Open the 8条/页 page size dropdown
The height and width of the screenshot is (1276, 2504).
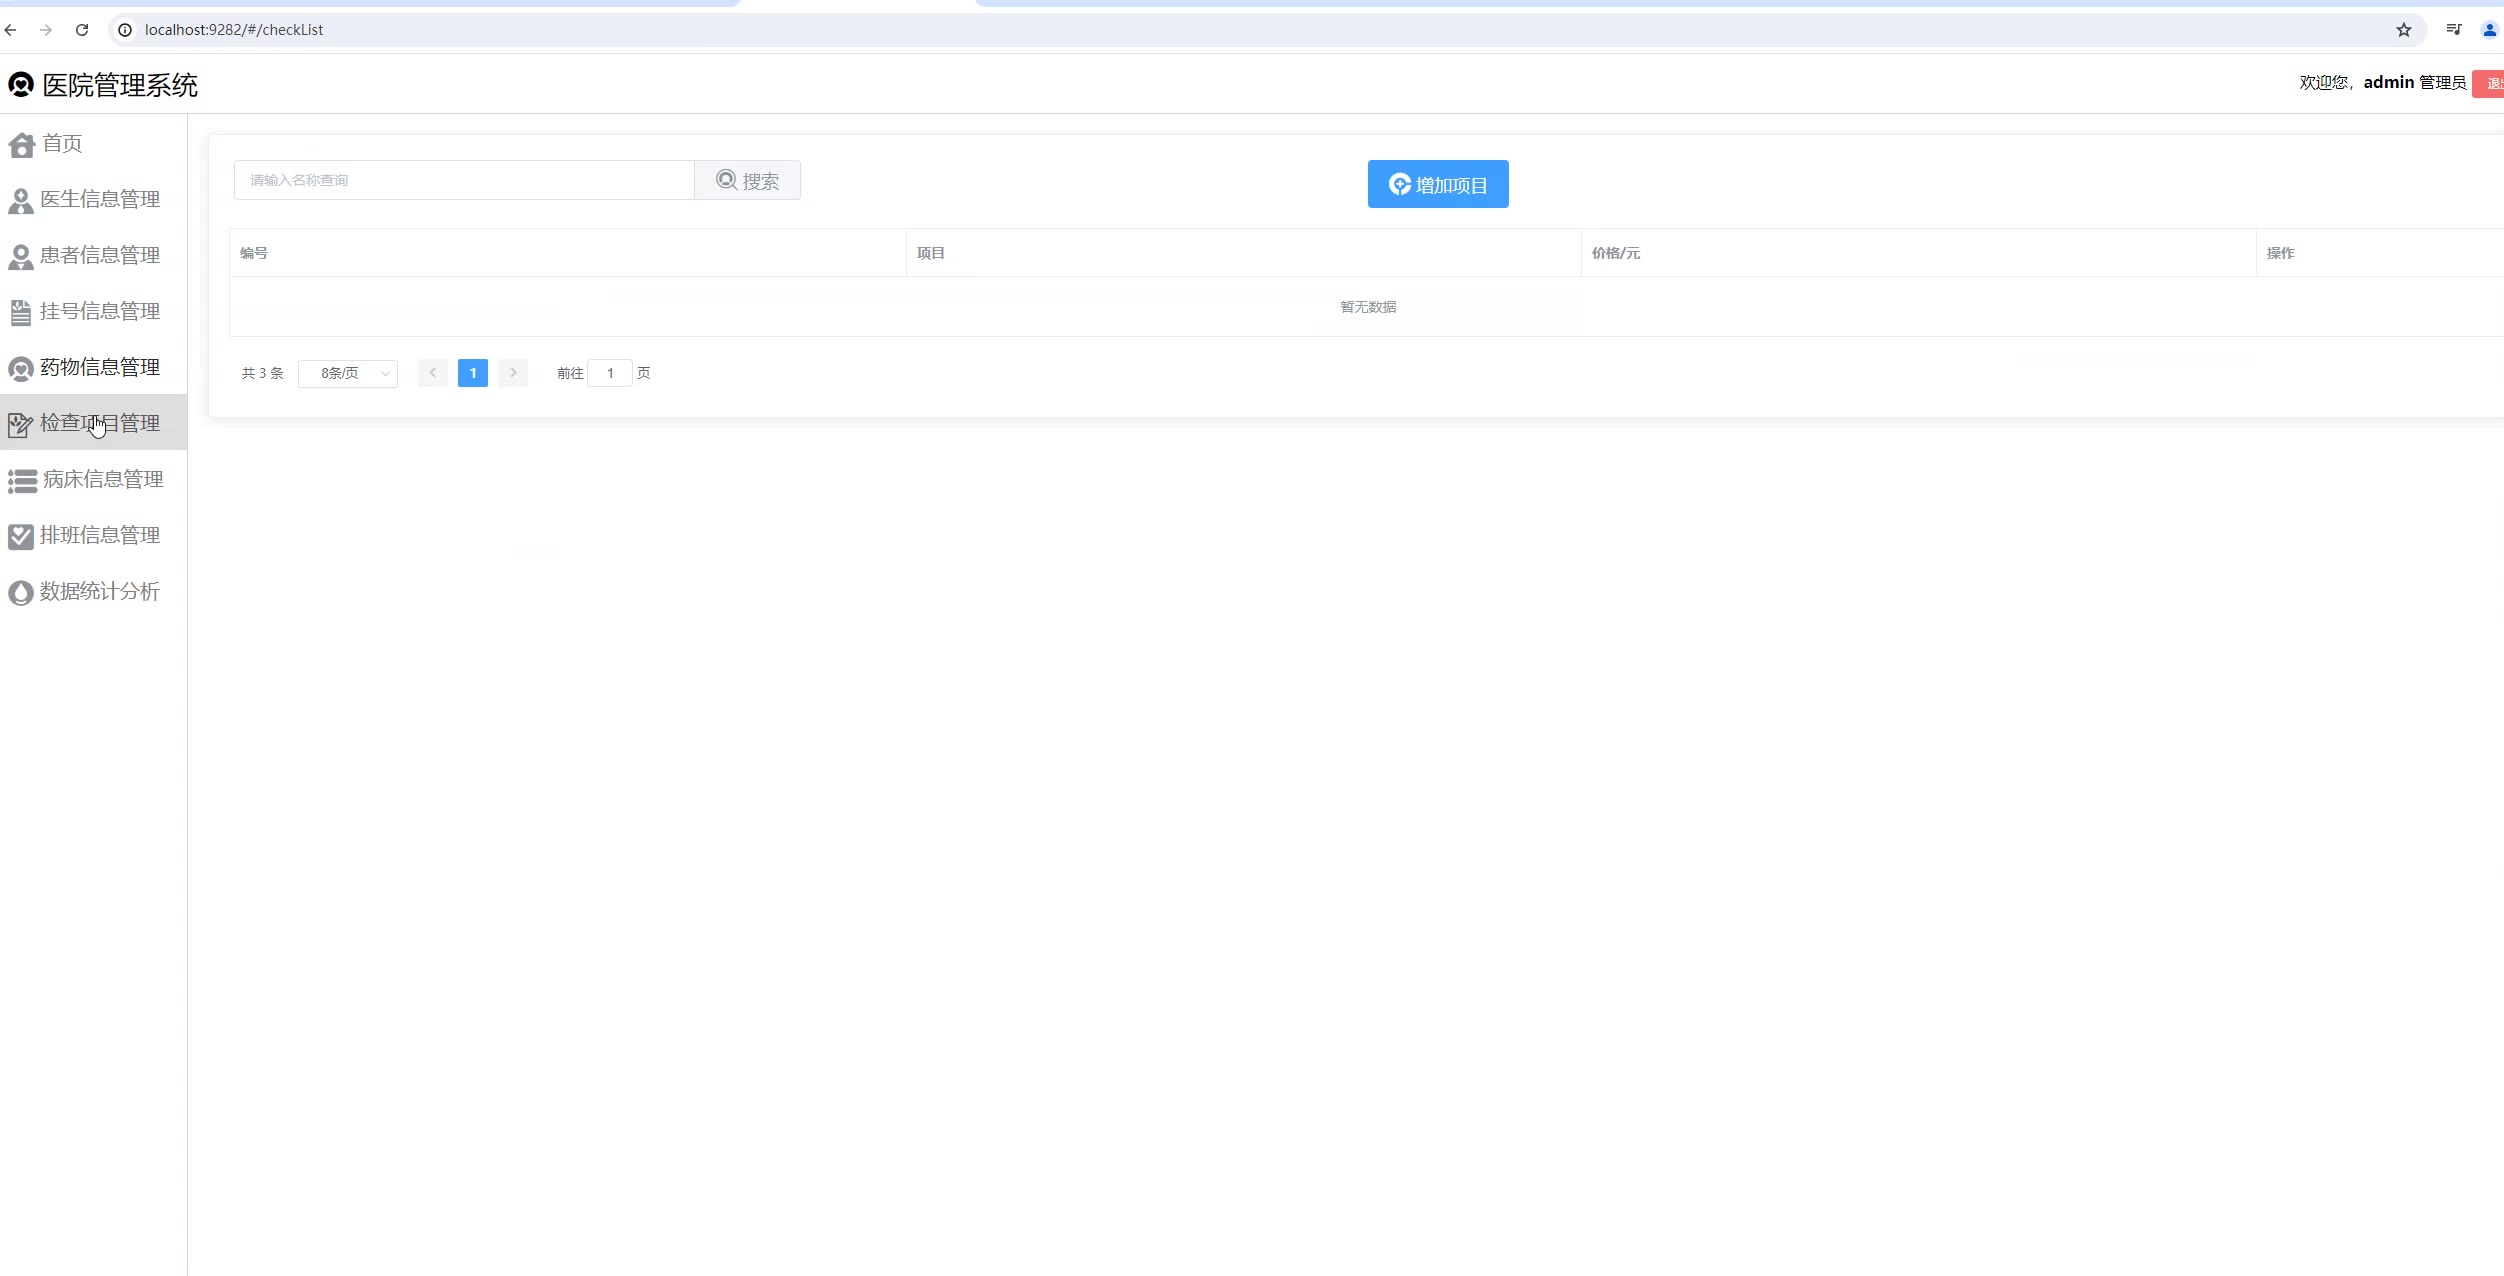point(348,373)
